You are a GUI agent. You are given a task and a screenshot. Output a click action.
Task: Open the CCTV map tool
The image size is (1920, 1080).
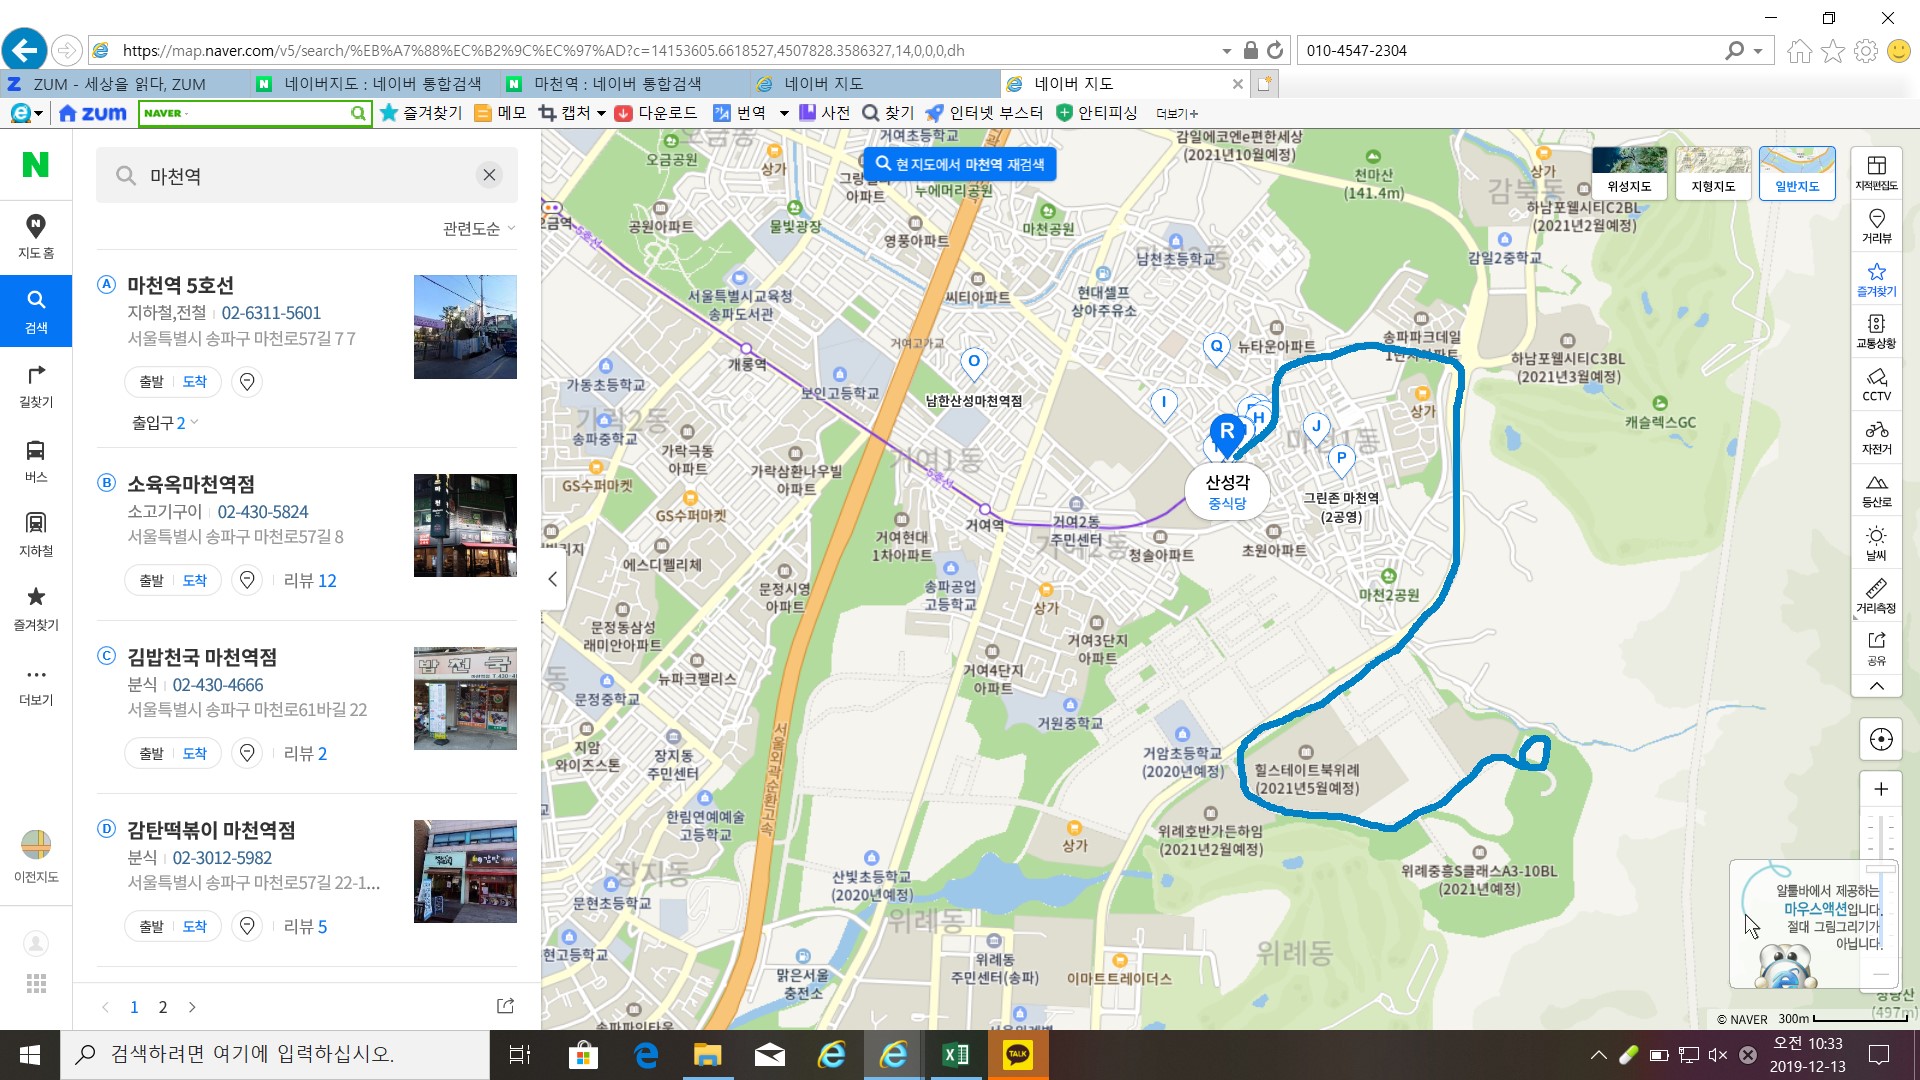tap(1876, 384)
